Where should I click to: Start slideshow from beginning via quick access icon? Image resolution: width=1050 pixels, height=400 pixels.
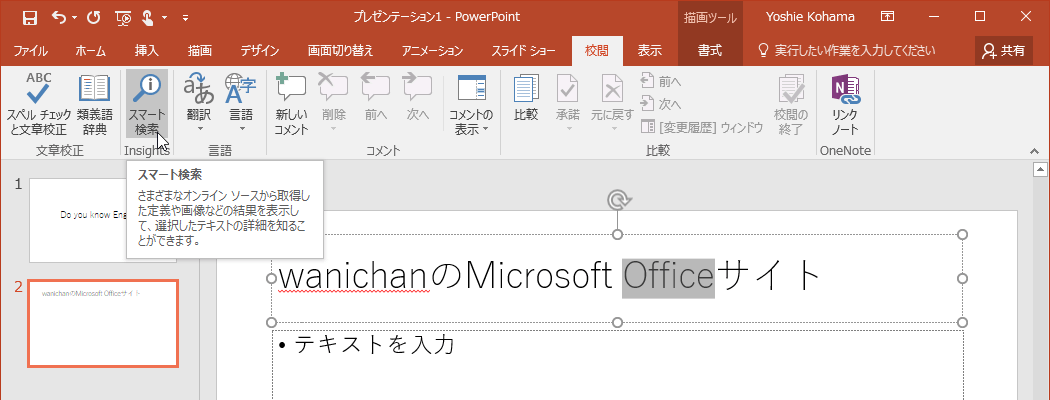coord(123,17)
